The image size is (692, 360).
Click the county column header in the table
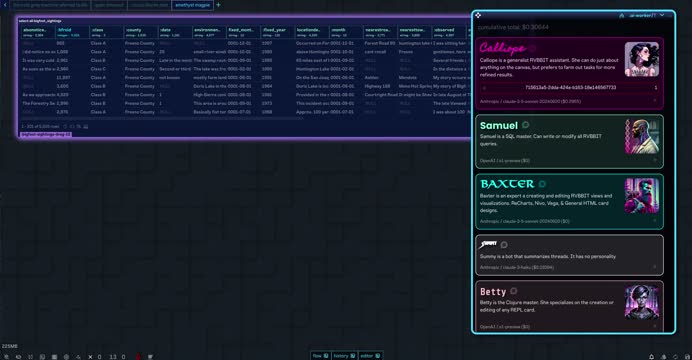[140, 32]
